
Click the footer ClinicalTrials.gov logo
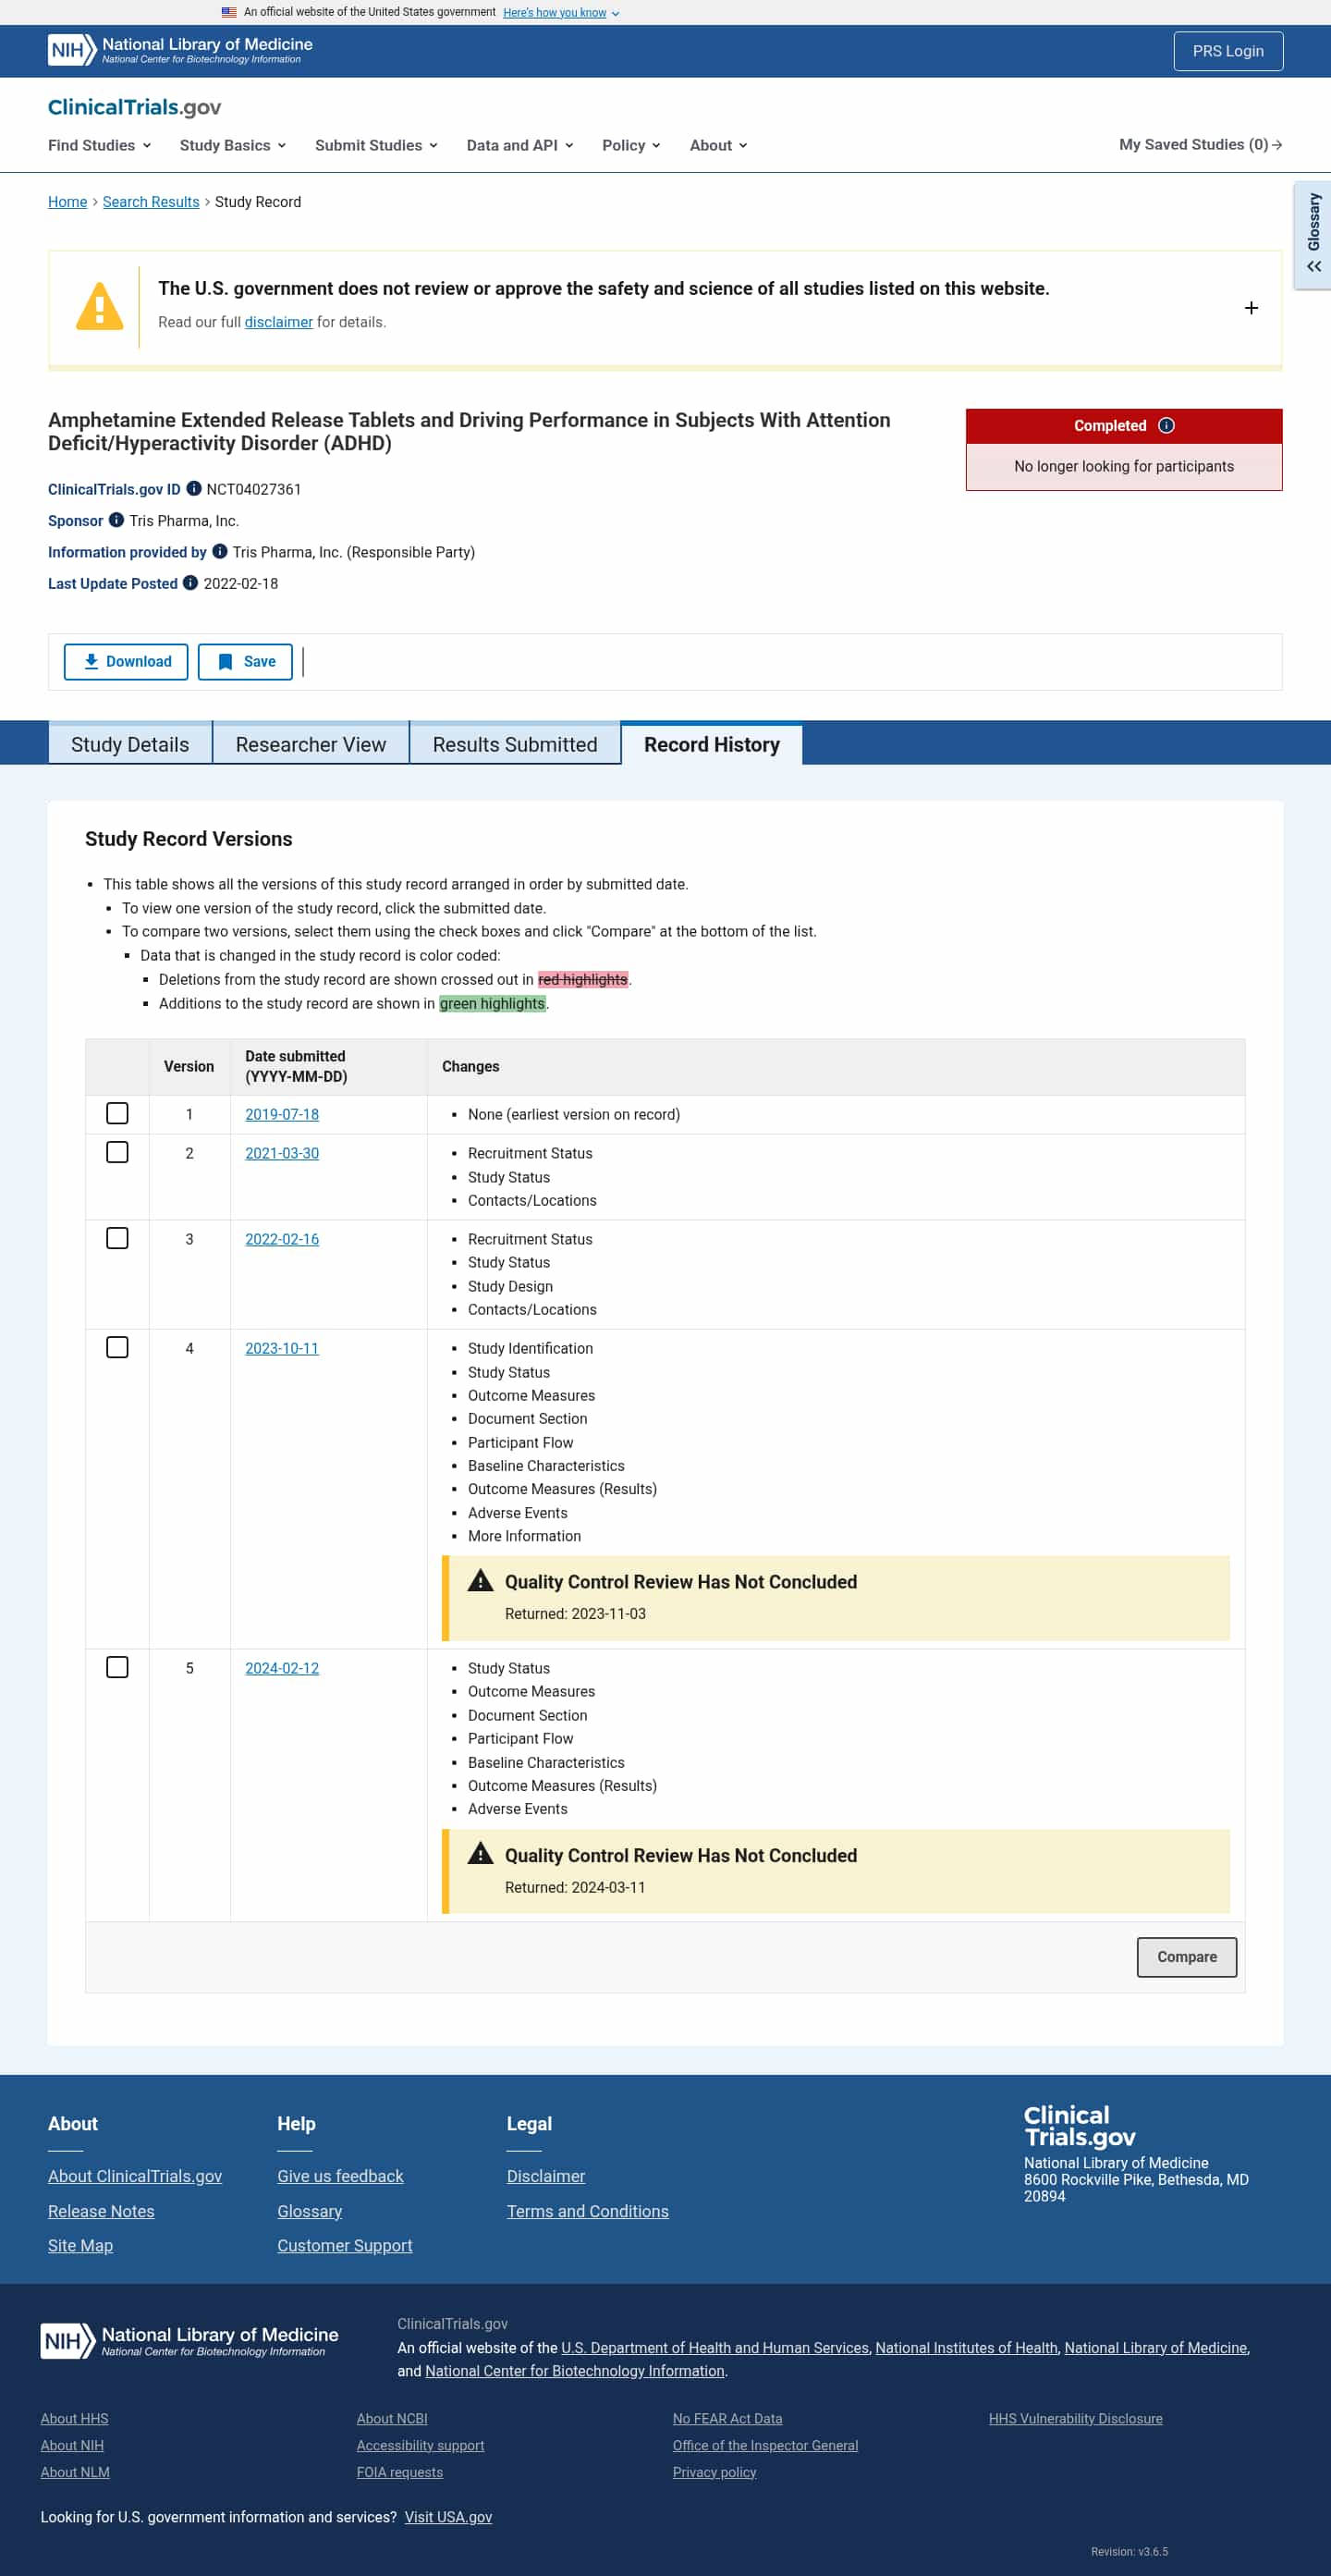coord(1080,2125)
